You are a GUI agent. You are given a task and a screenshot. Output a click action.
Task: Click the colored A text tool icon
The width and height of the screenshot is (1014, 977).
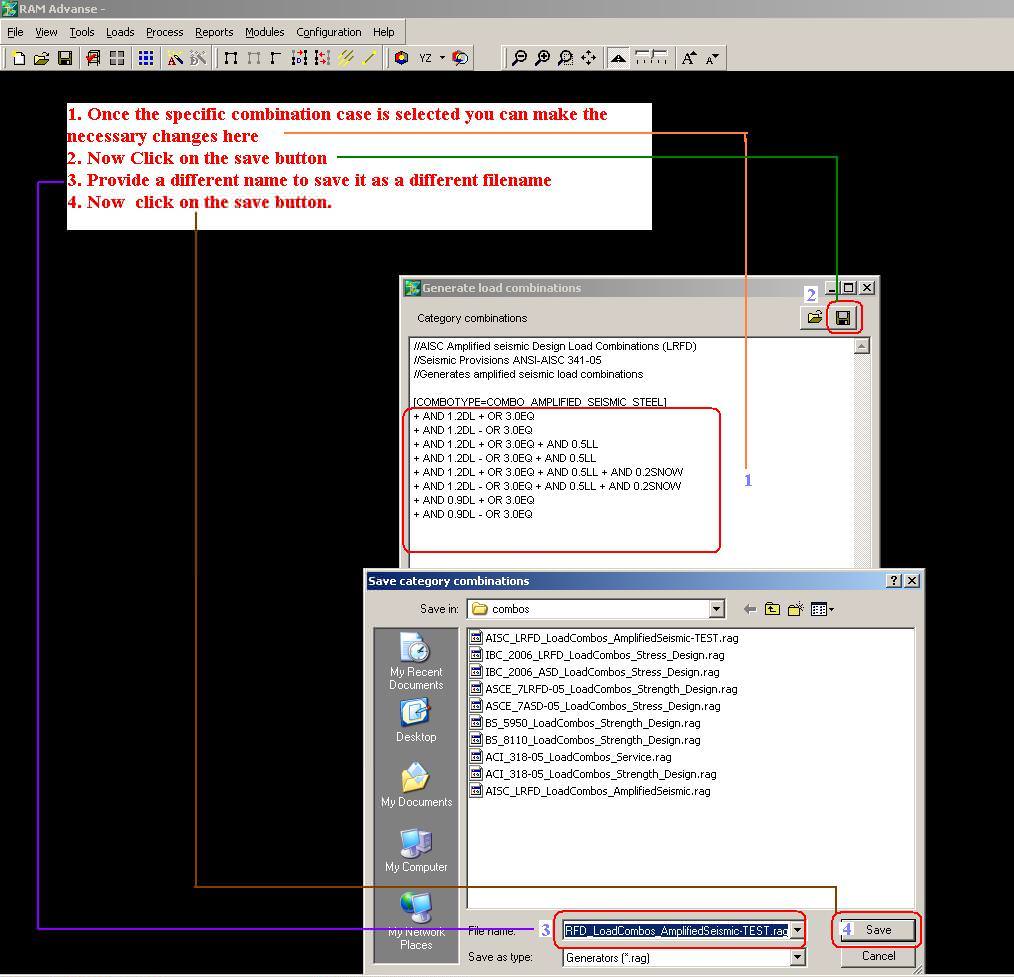(175, 58)
